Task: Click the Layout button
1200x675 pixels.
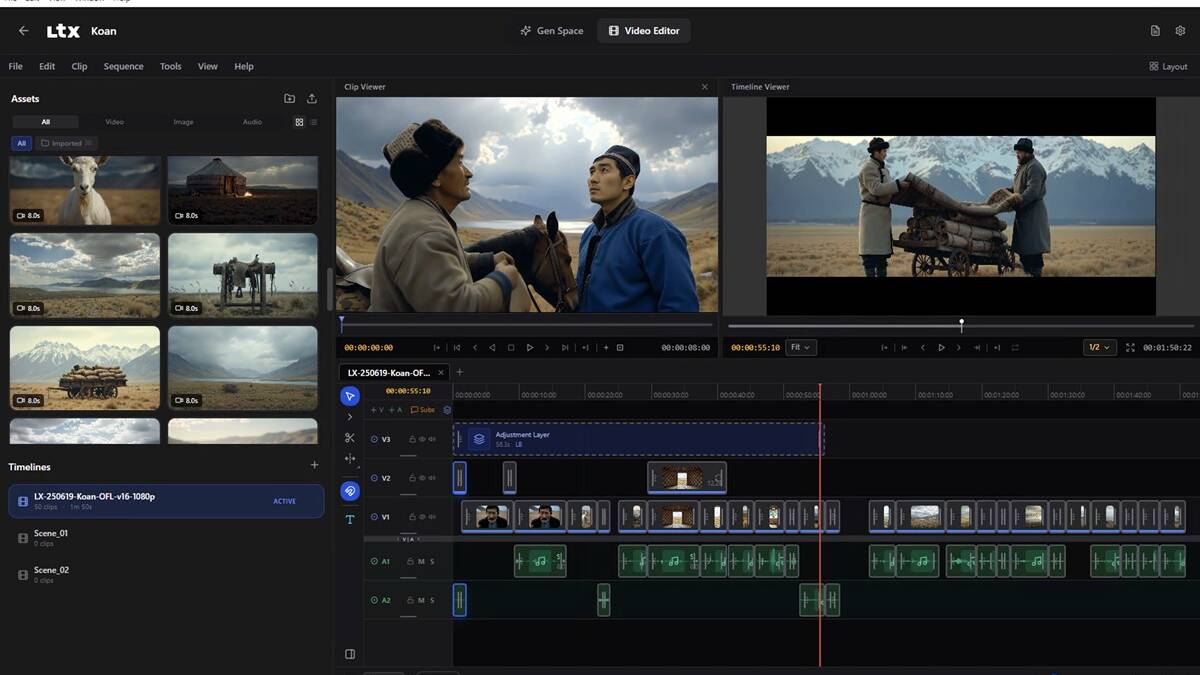Action: (1168, 67)
